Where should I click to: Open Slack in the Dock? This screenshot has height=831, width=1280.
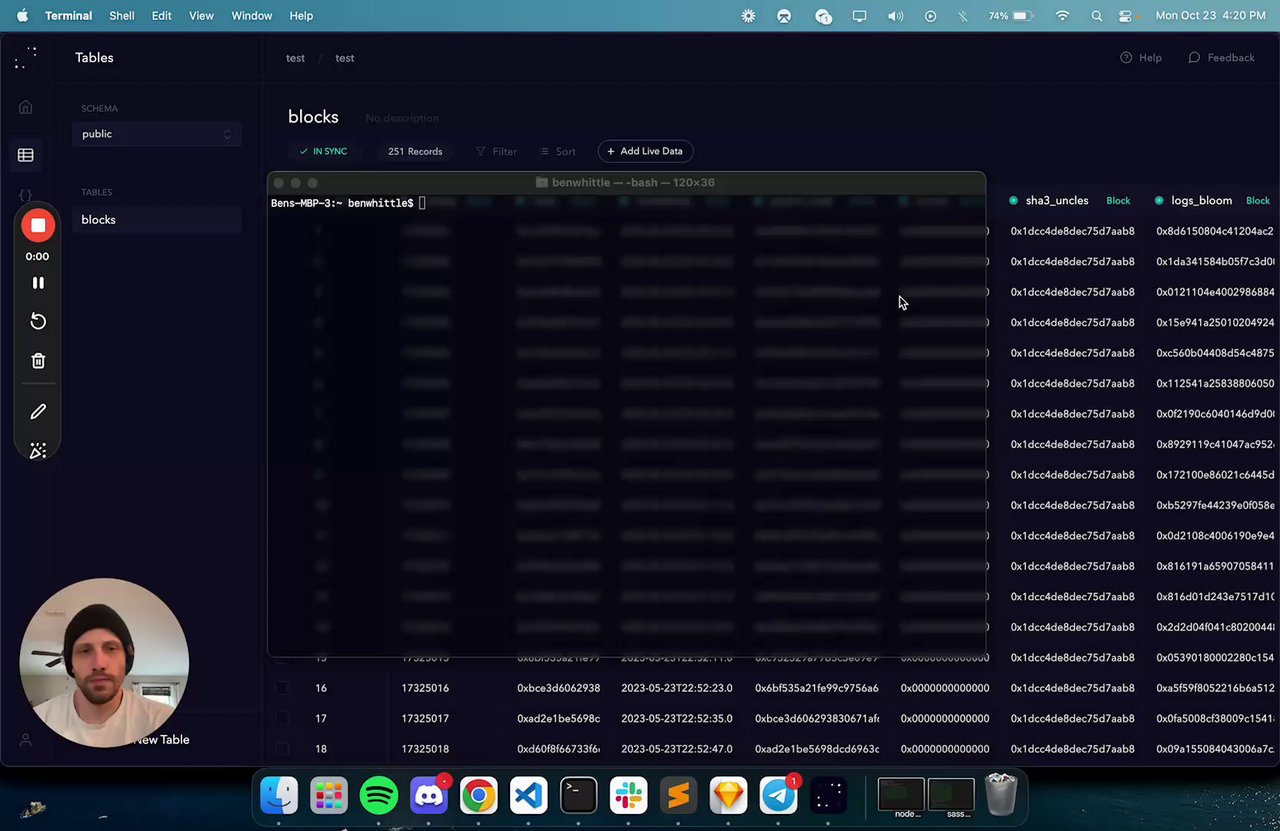click(x=629, y=795)
